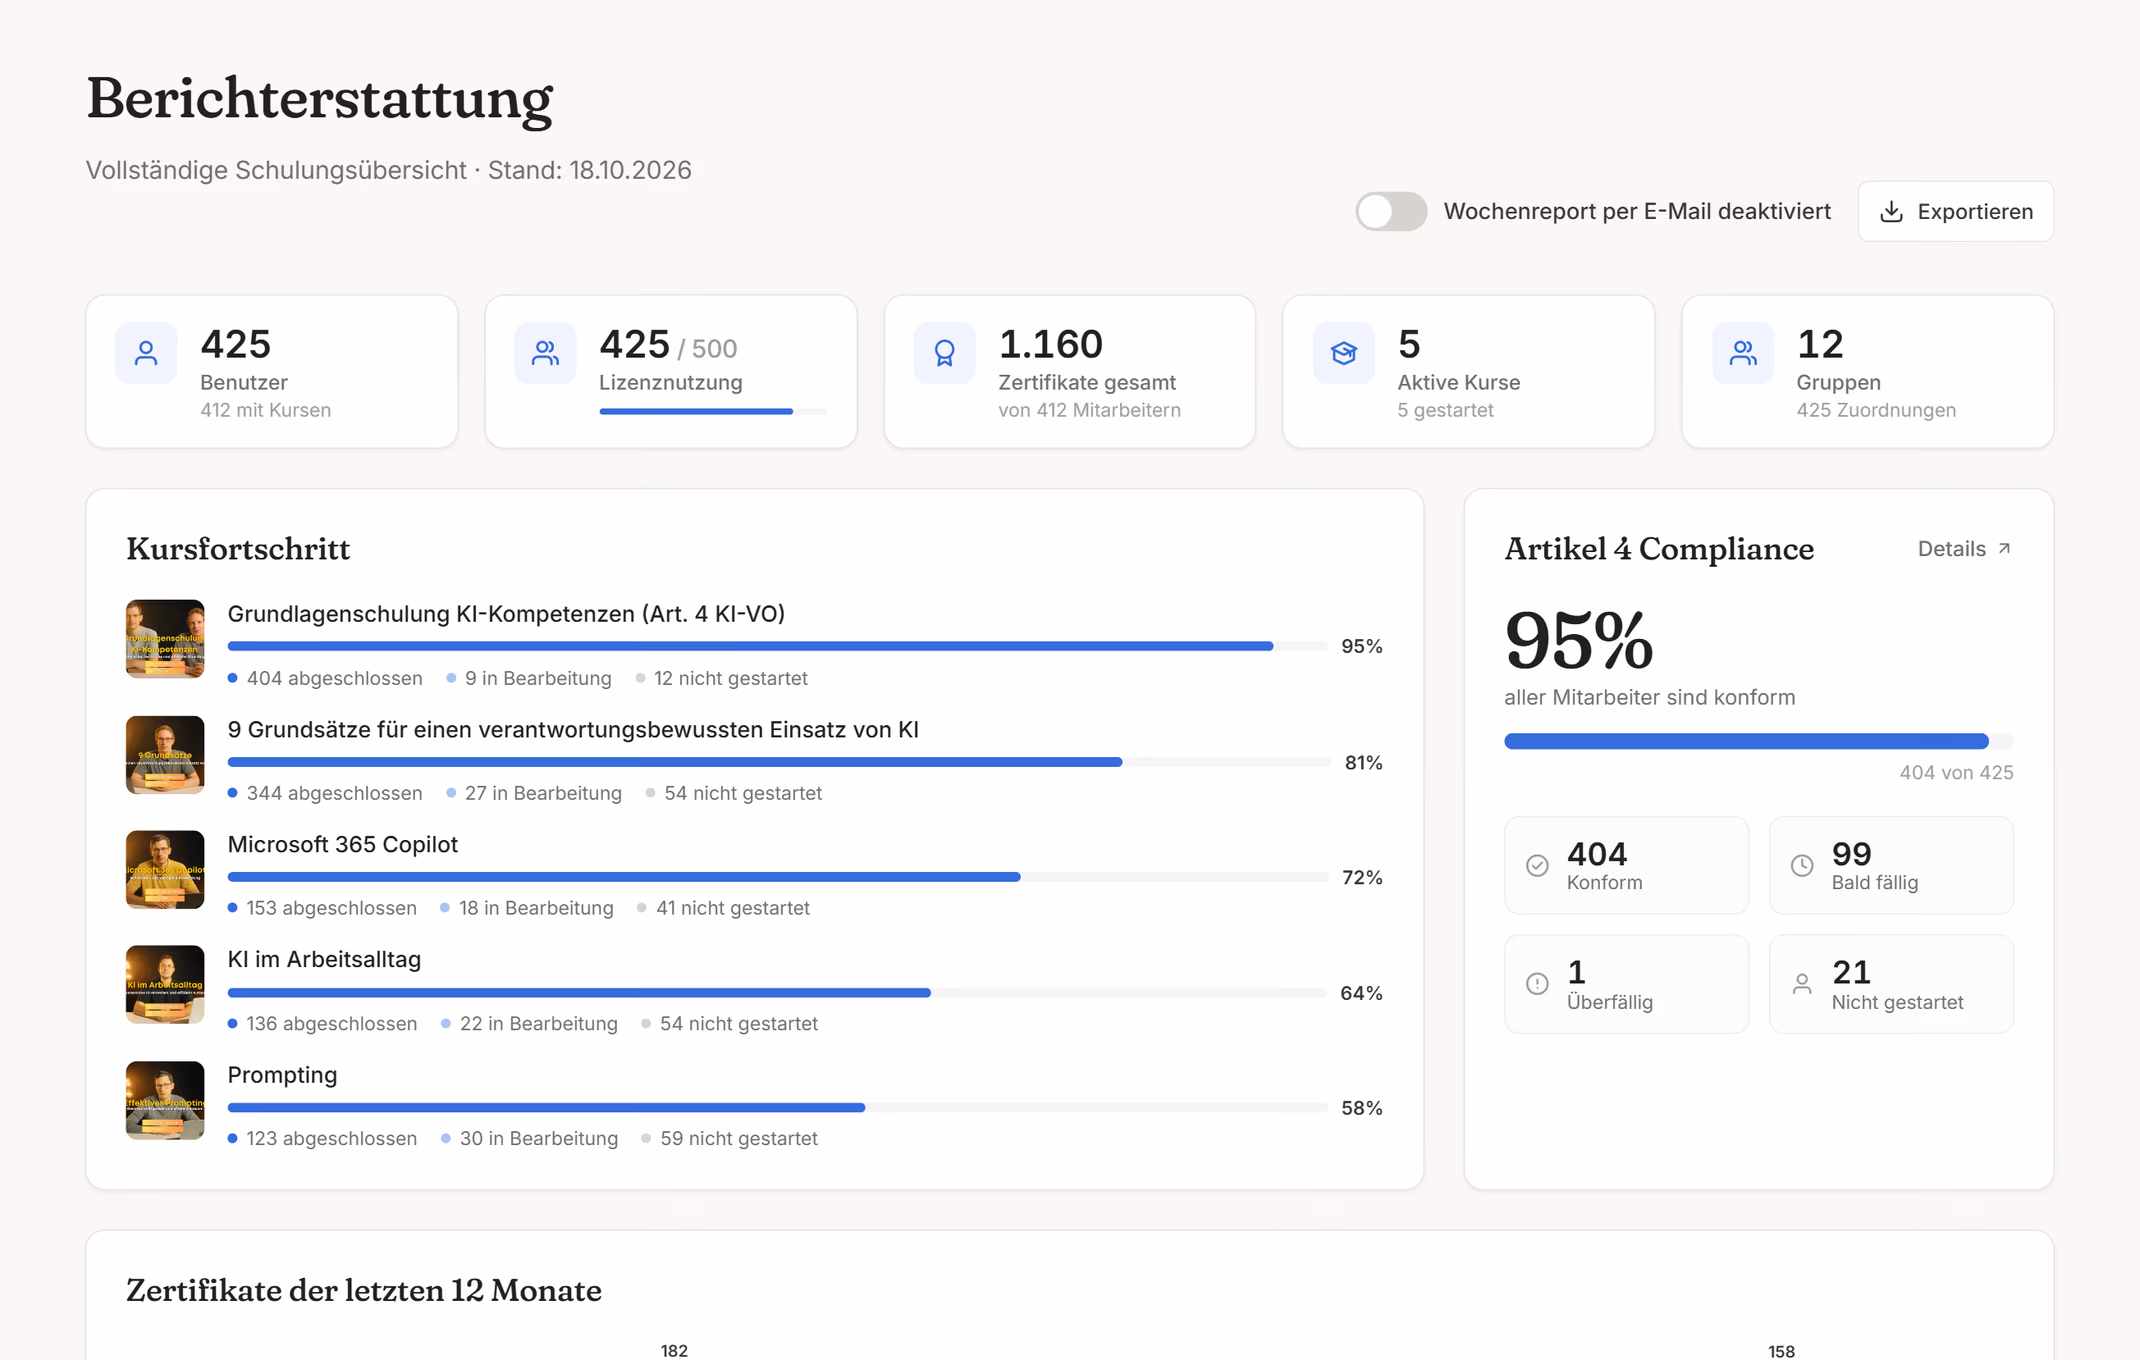Viewport: 2140px width, 1360px height.
Task: Click the download icon on the Exportieren button
Action: point(1891,212)
